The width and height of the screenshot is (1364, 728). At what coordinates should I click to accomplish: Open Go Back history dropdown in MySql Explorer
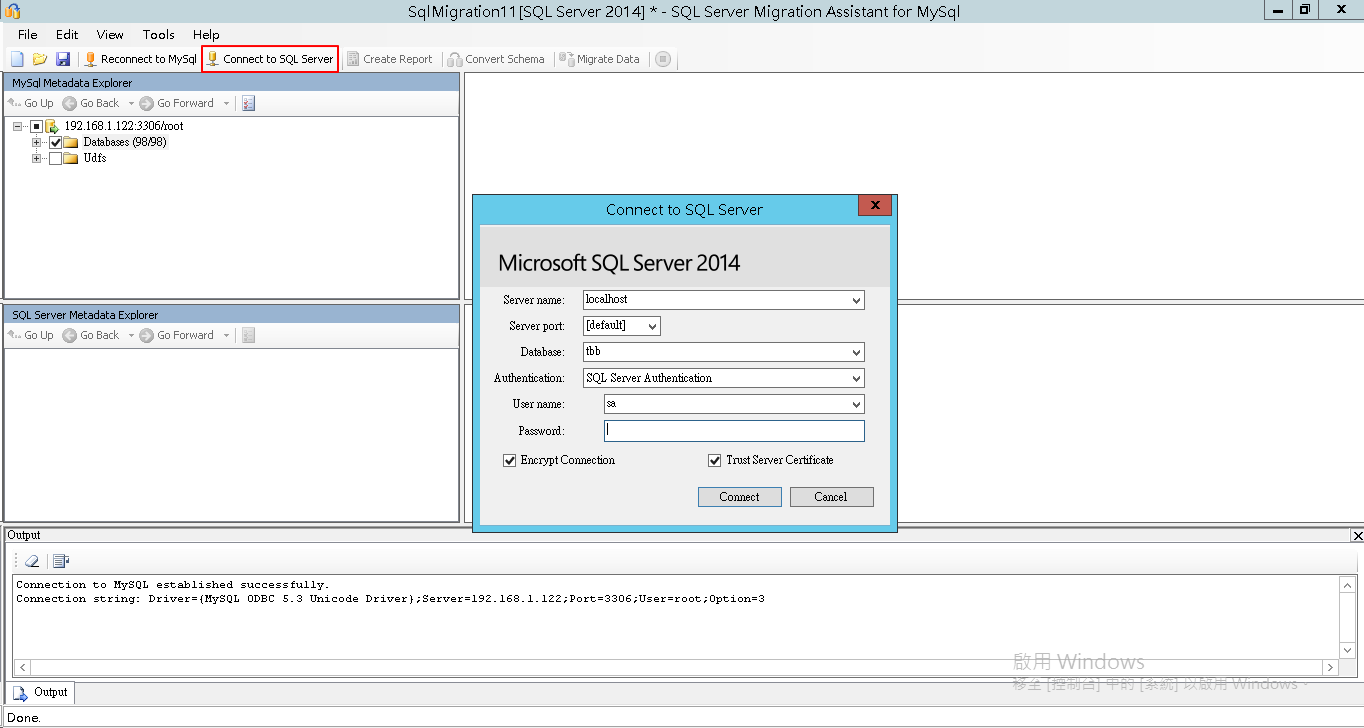(x=131, y=103)
